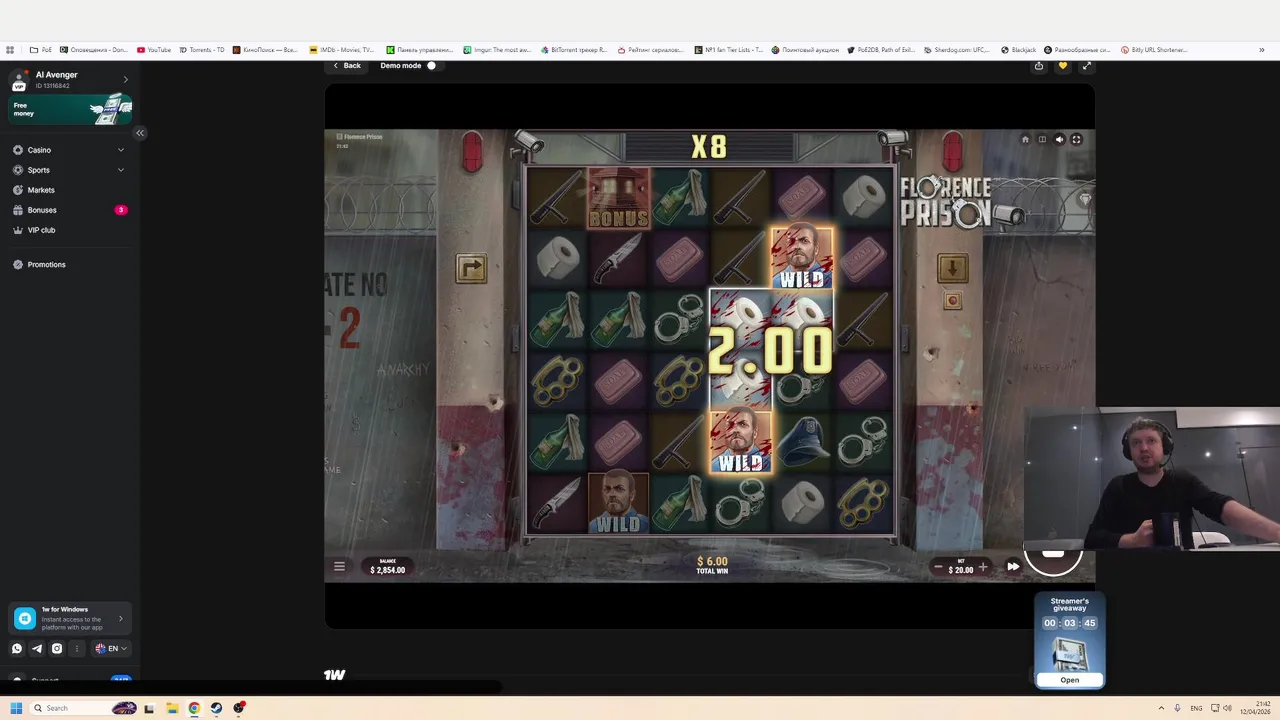The width and height of the screenshot is (1280, 720).
Task: Click the diamond icon near razor wire
Action: tap(1085, 200)
